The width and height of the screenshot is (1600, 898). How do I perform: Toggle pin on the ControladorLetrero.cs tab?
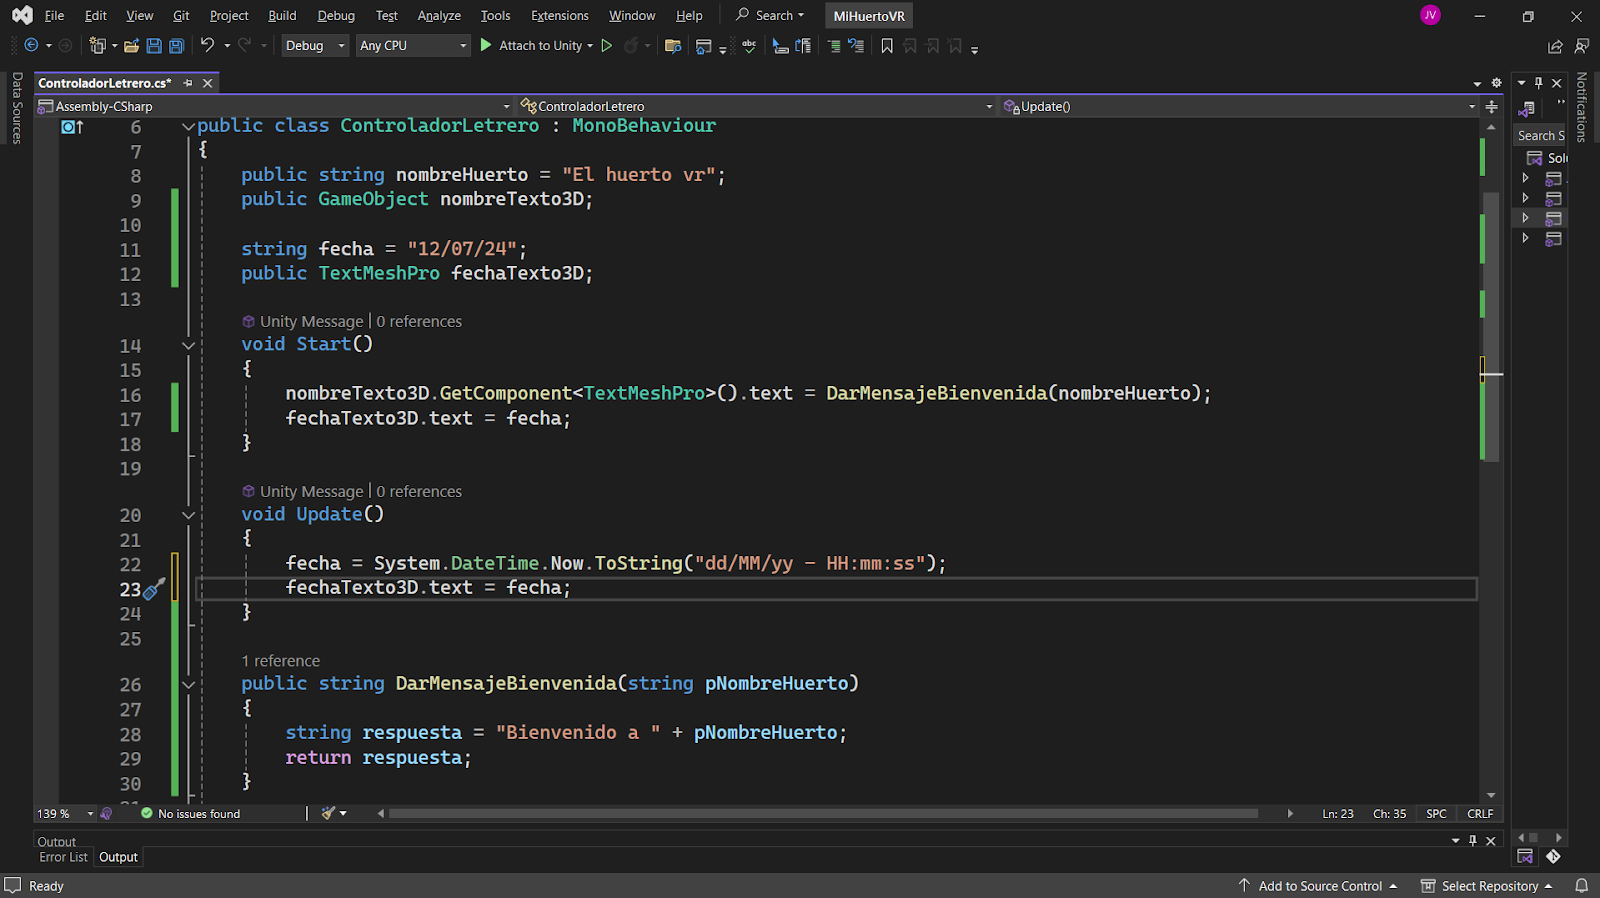pos(188,83)
